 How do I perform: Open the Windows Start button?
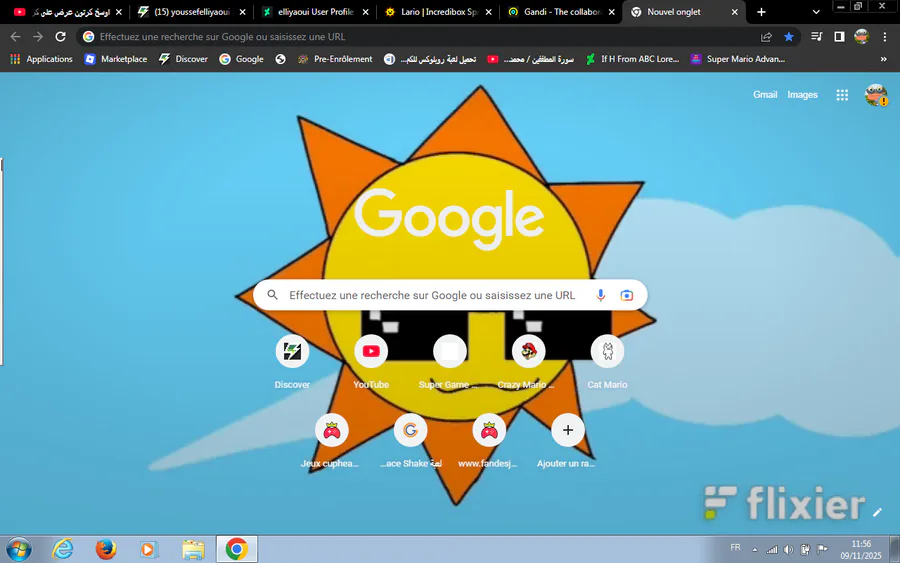pyautogui.click(x=18, y=549)
